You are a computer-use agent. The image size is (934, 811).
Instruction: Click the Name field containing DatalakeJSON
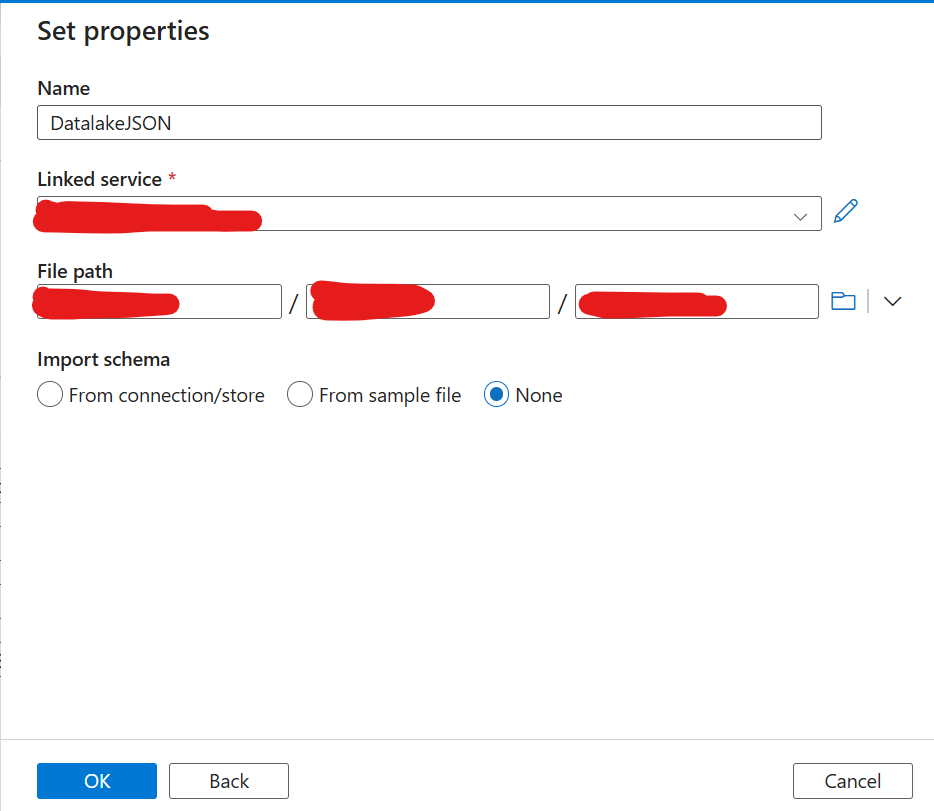pyautogui.click(x=429, y=123)
